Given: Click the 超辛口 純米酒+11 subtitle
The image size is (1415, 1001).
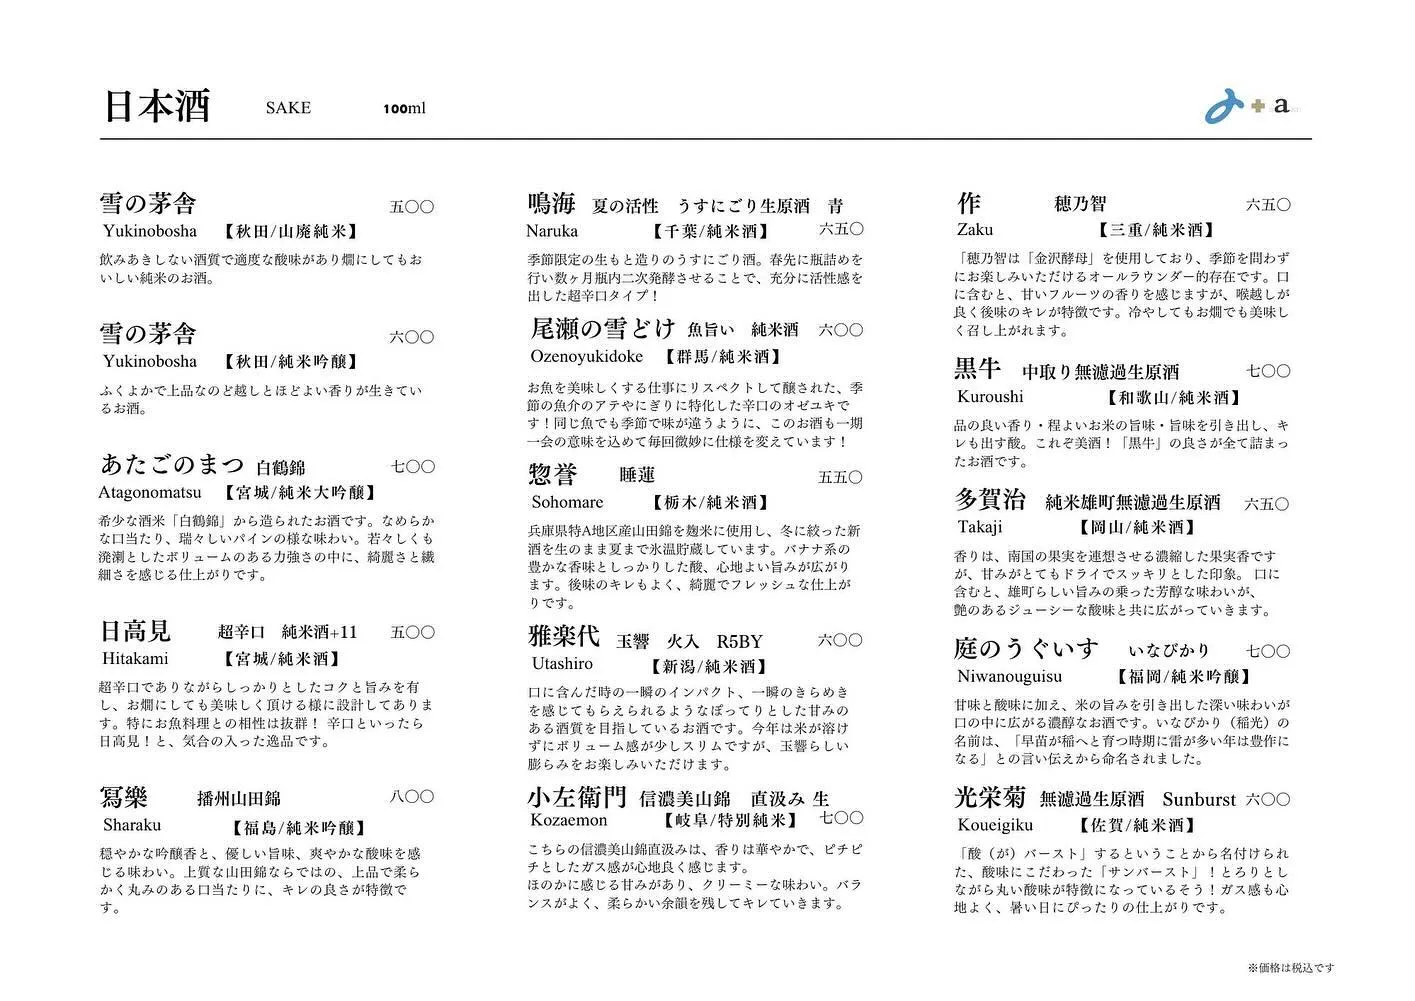Looking at the screenshot, I should [287, 632].
